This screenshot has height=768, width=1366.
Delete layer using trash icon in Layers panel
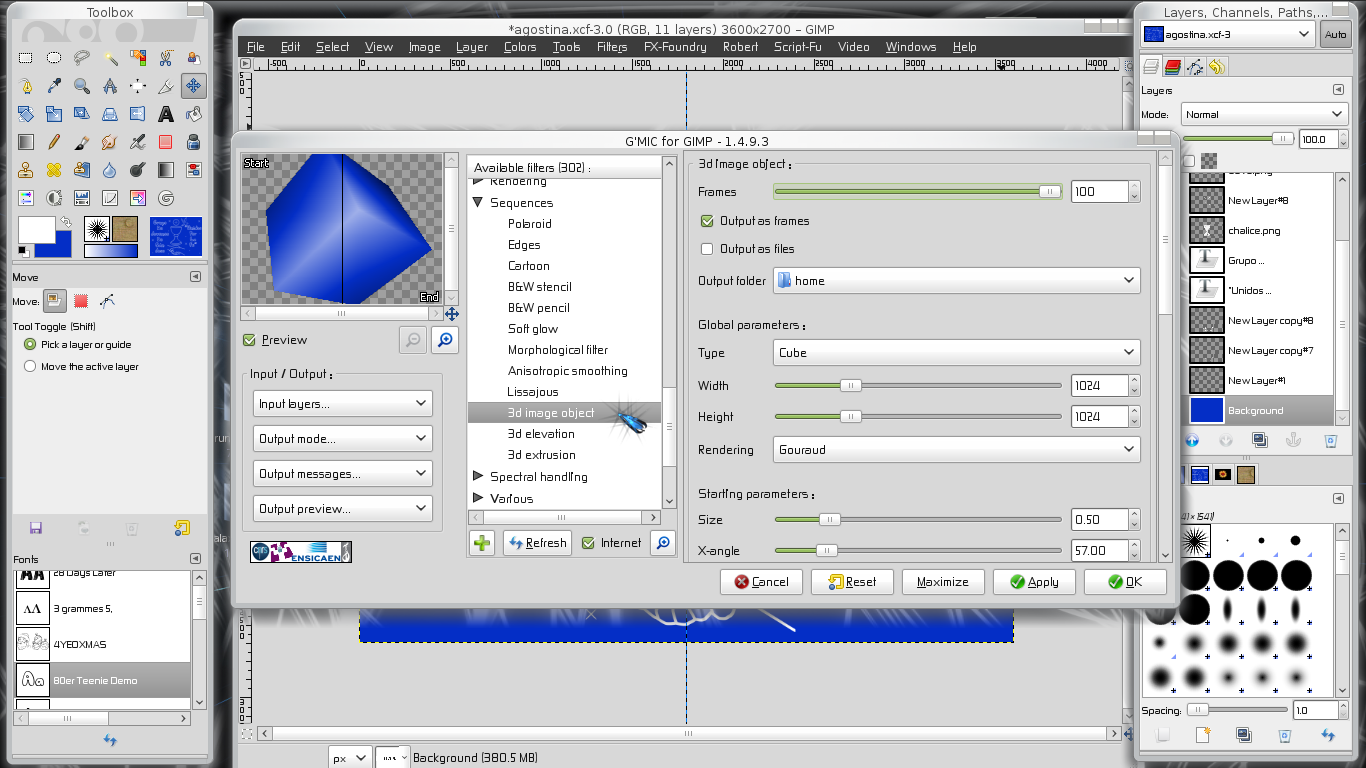click(x=1330, y=440)
